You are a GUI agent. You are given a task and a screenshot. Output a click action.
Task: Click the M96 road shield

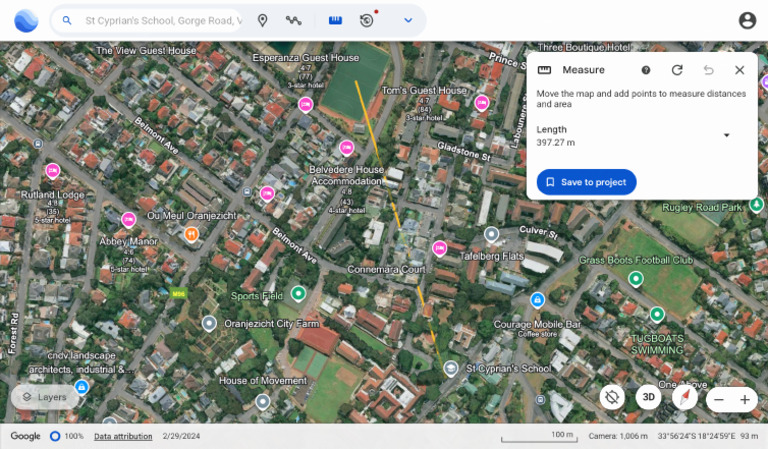point(178,294)
